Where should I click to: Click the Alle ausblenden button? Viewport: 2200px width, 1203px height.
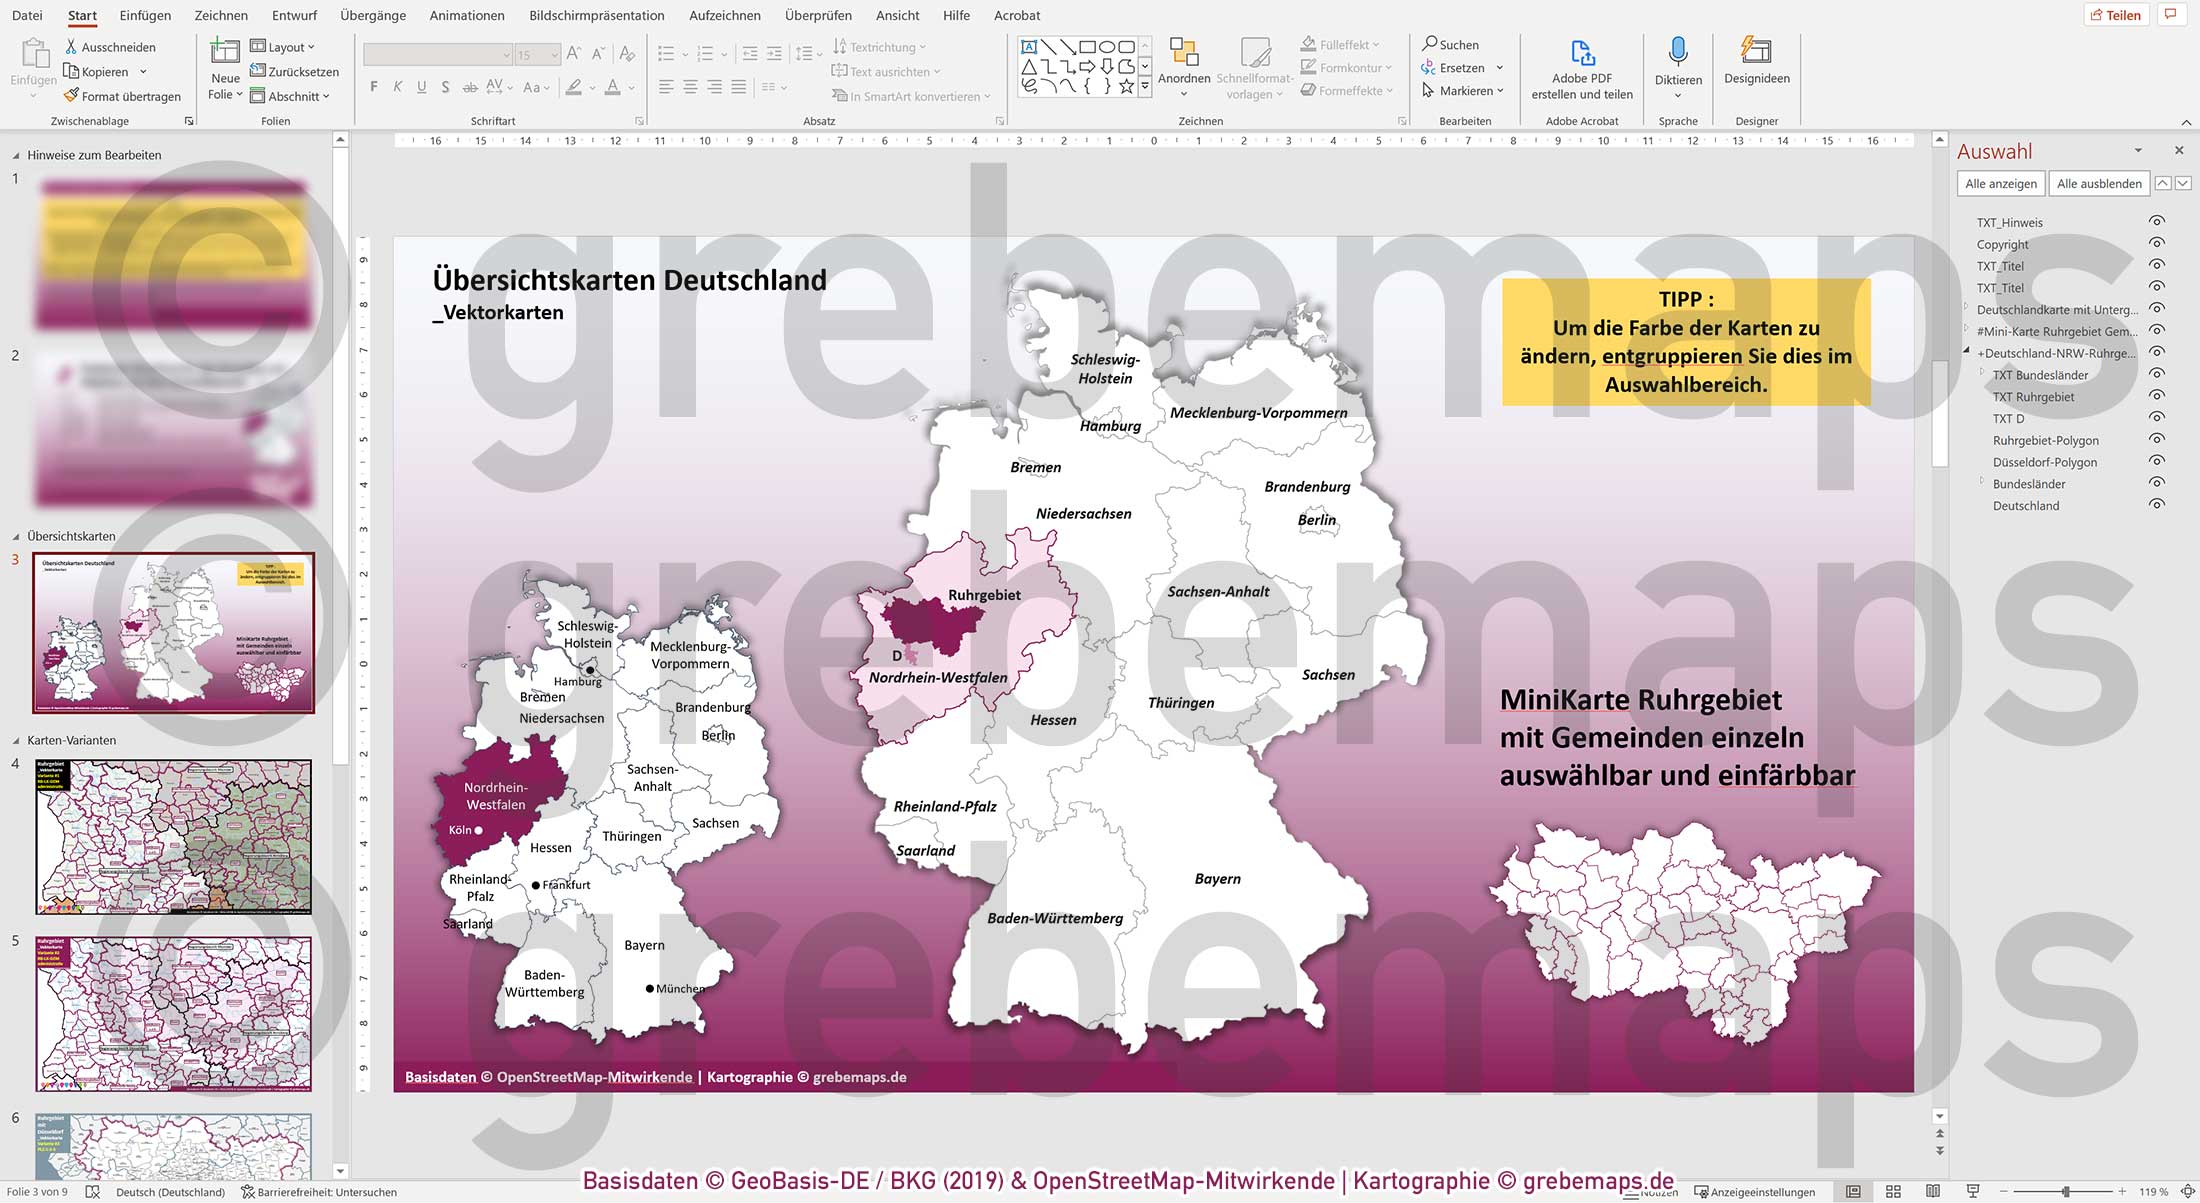point(2098,183)
